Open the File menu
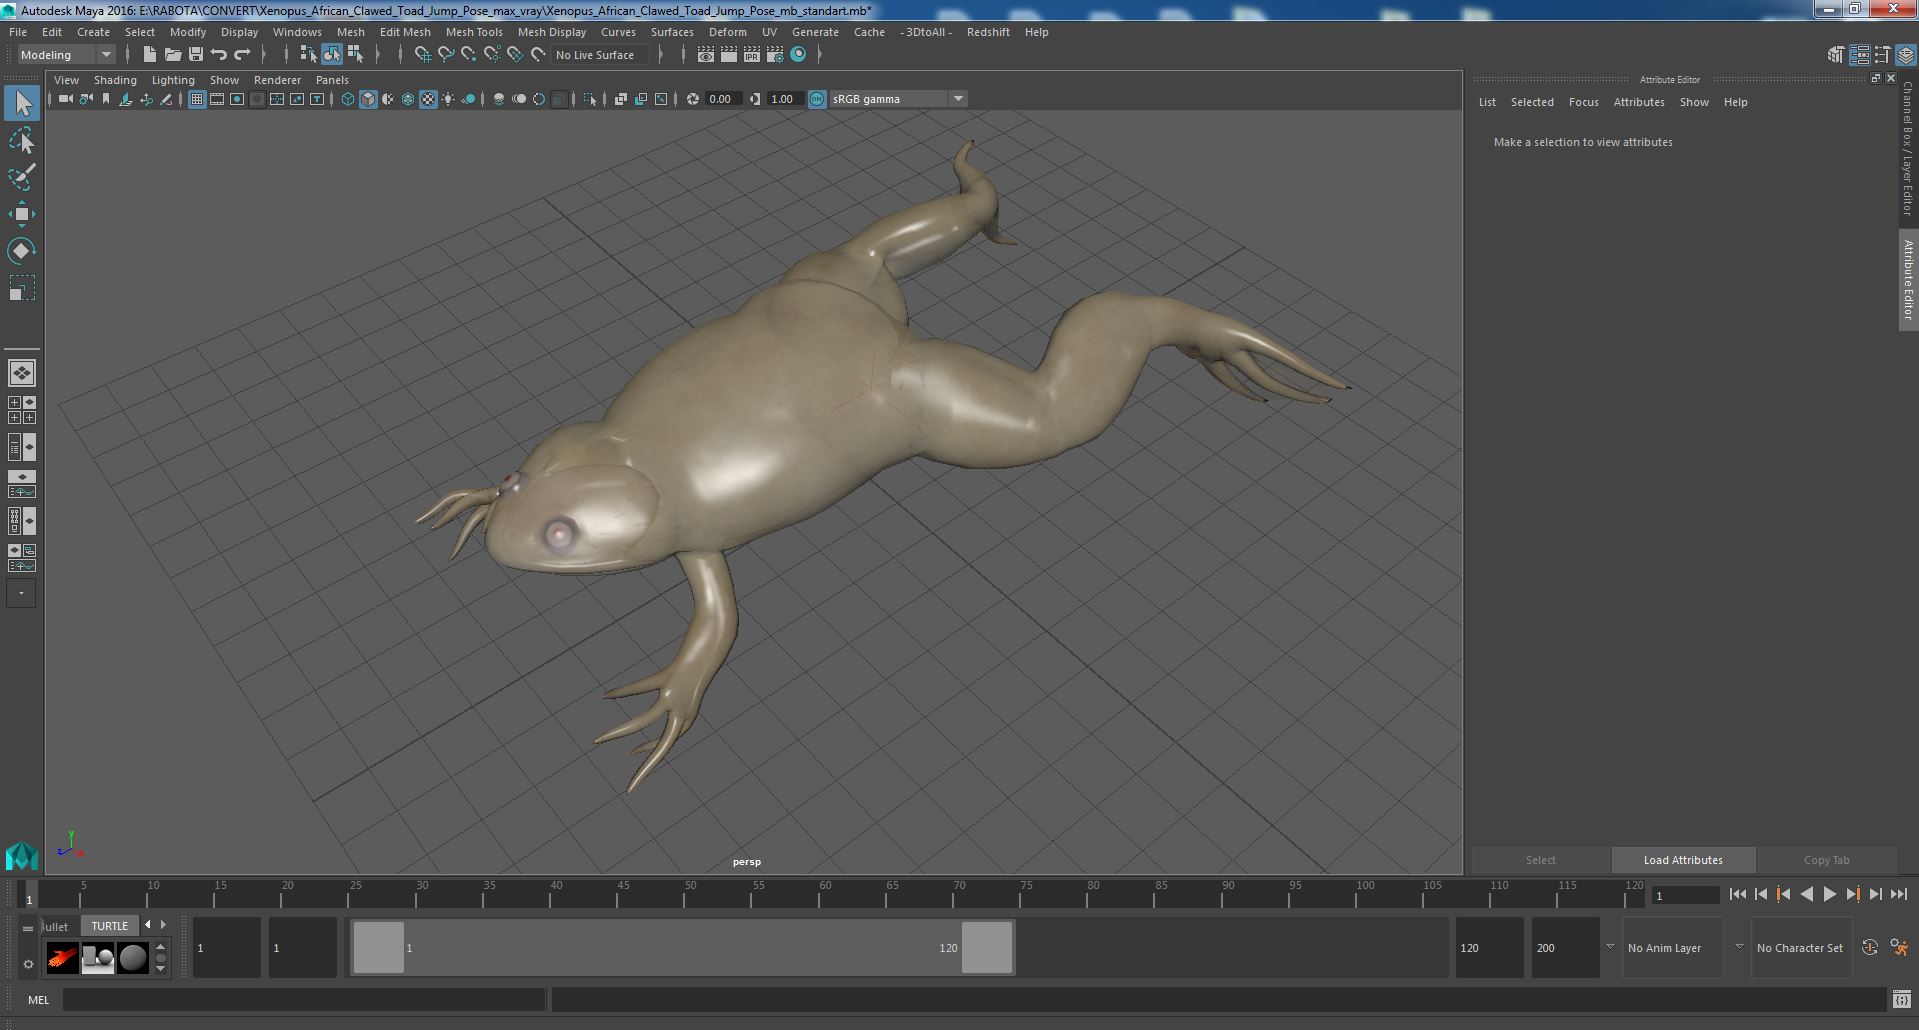1919x1030 pixels. click(x=18, y=32)
